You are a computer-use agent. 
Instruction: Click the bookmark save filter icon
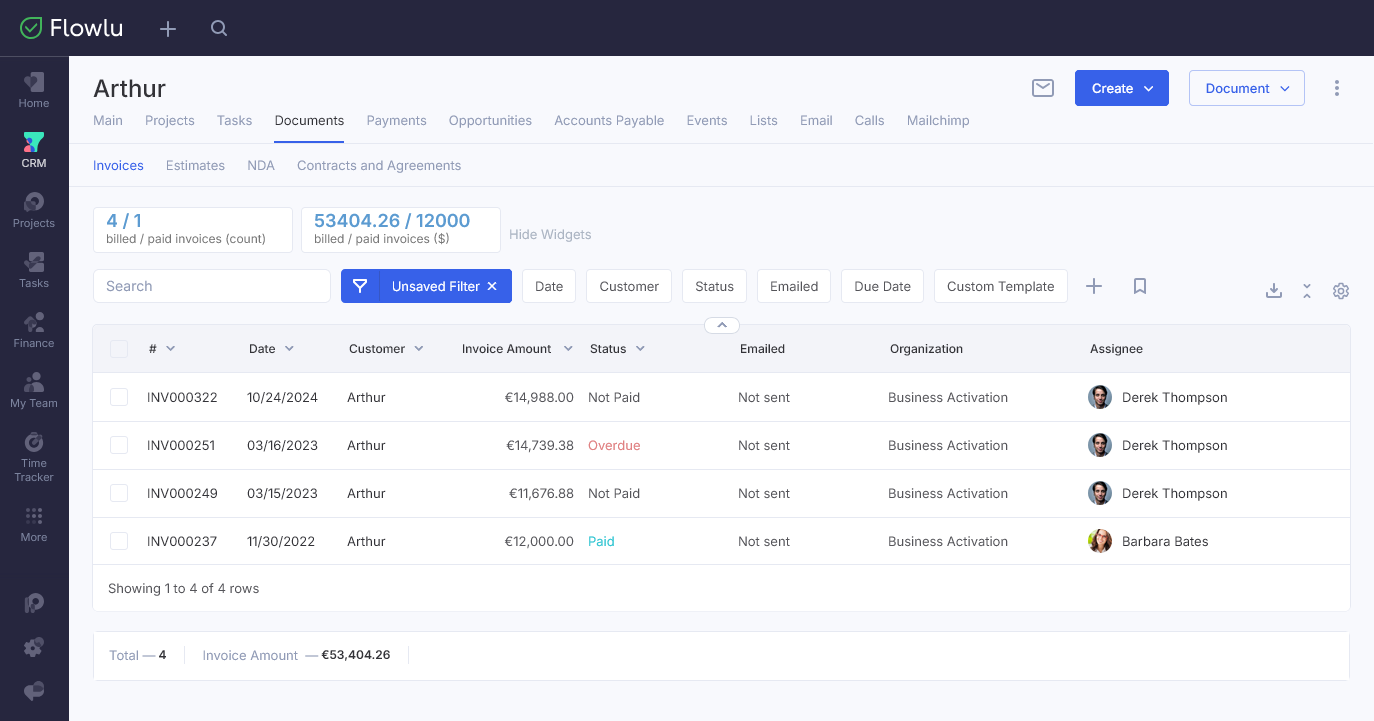[1139, 286]
